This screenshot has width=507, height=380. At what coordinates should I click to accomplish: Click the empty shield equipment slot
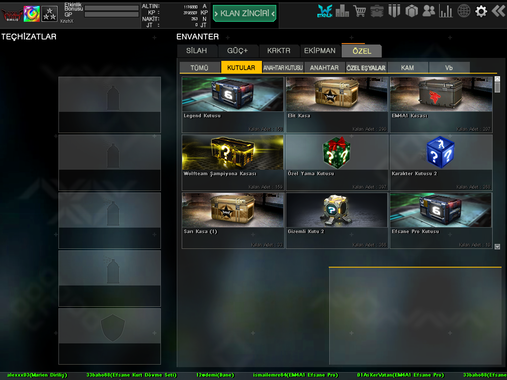coord(109,336)
